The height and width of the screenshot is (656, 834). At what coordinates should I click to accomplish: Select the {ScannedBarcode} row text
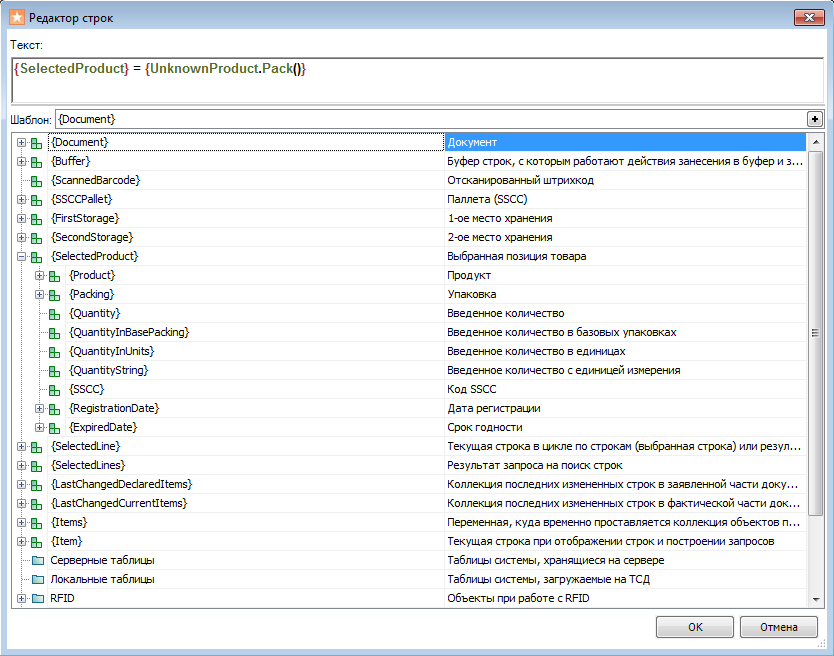click(x=96, y=180)
